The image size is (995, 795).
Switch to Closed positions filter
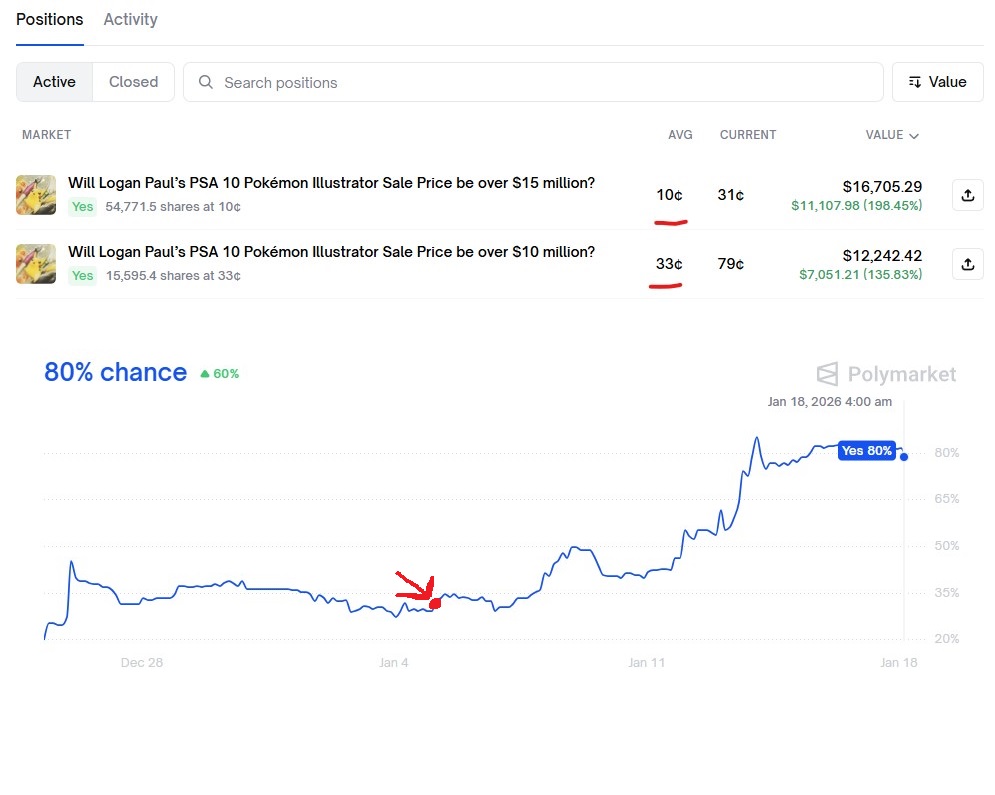coord(134,82)
